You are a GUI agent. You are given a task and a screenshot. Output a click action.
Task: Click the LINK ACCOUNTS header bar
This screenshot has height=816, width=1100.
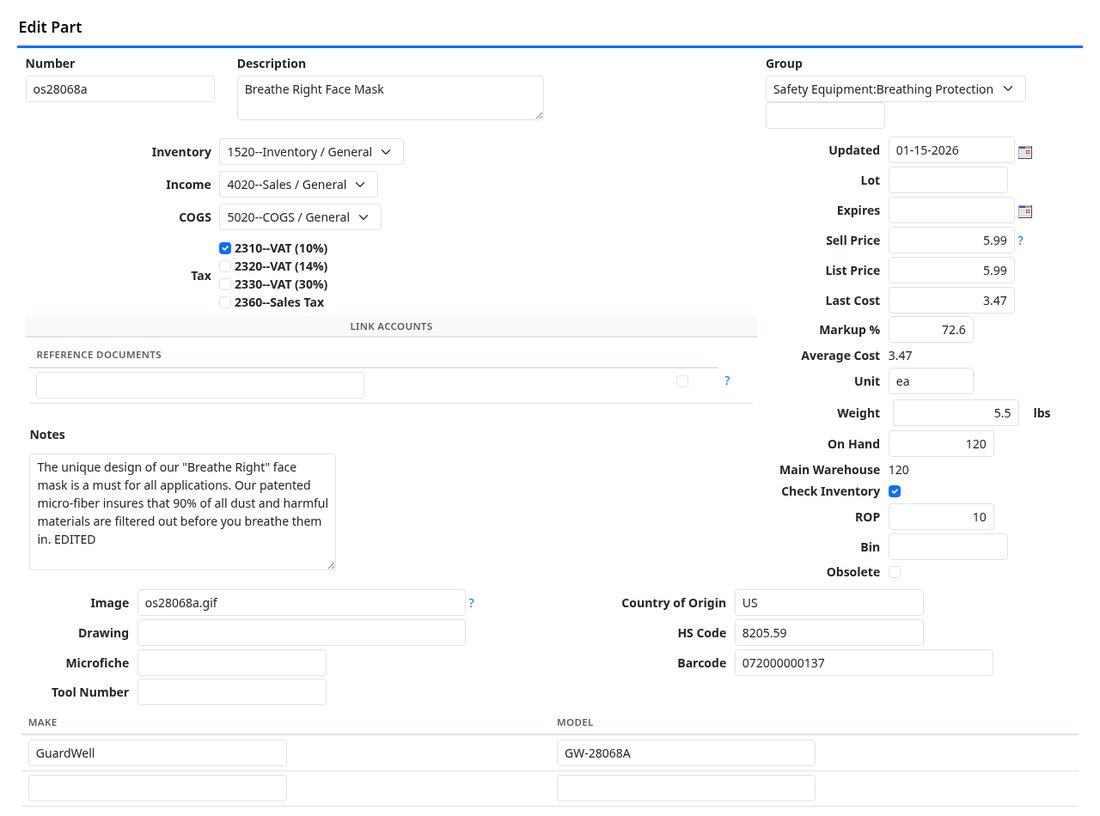pyautogui.click(x=391, y=326)
